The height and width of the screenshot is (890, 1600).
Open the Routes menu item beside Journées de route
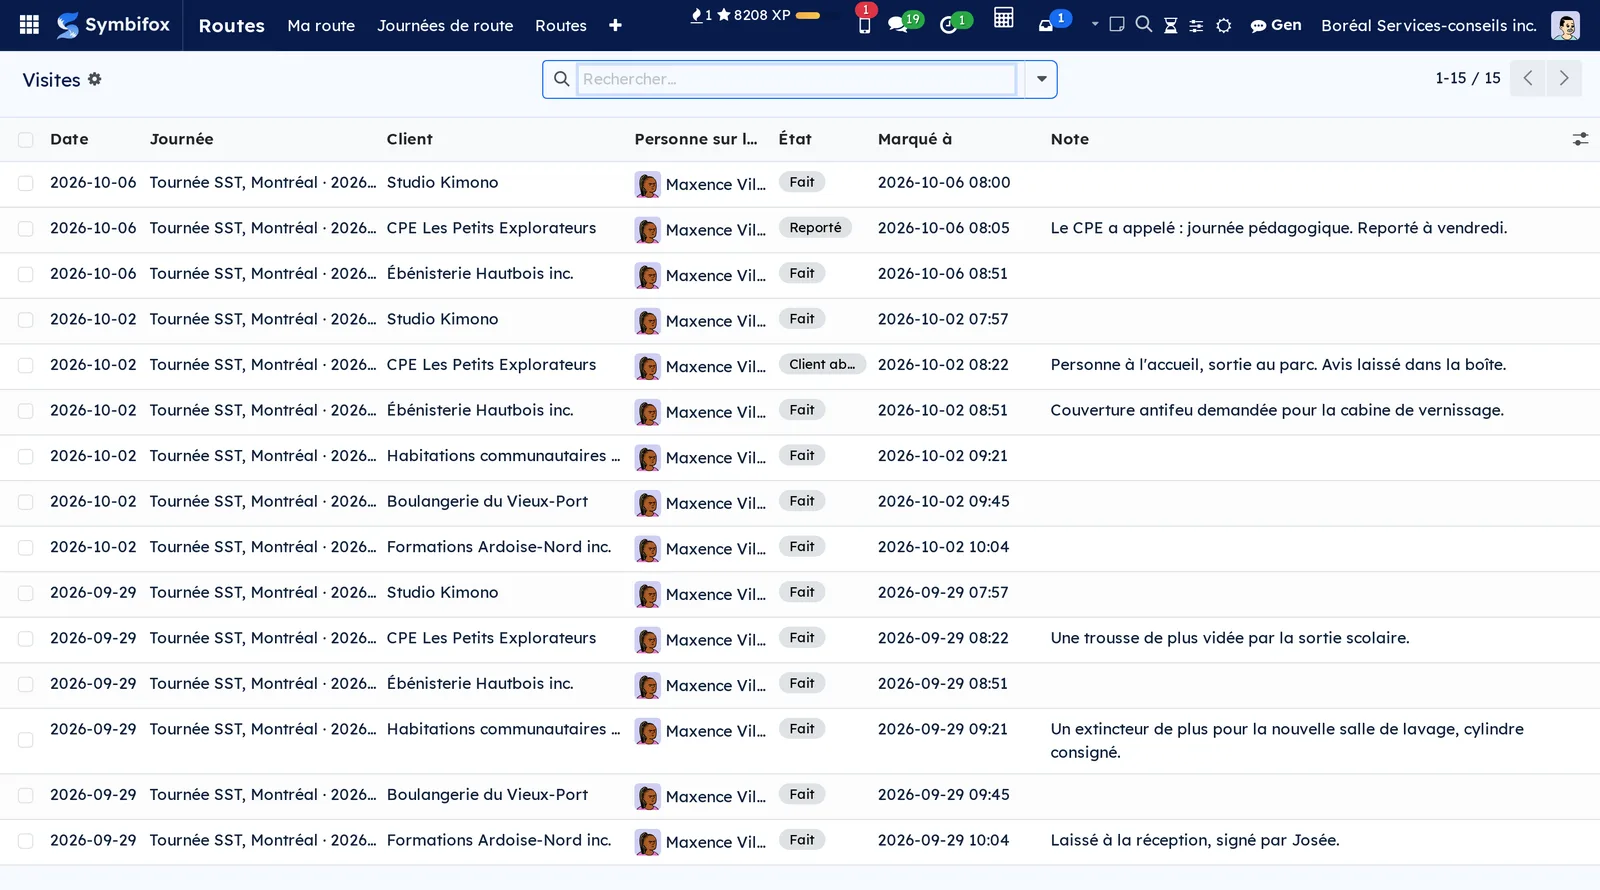(x=561, y=25)
